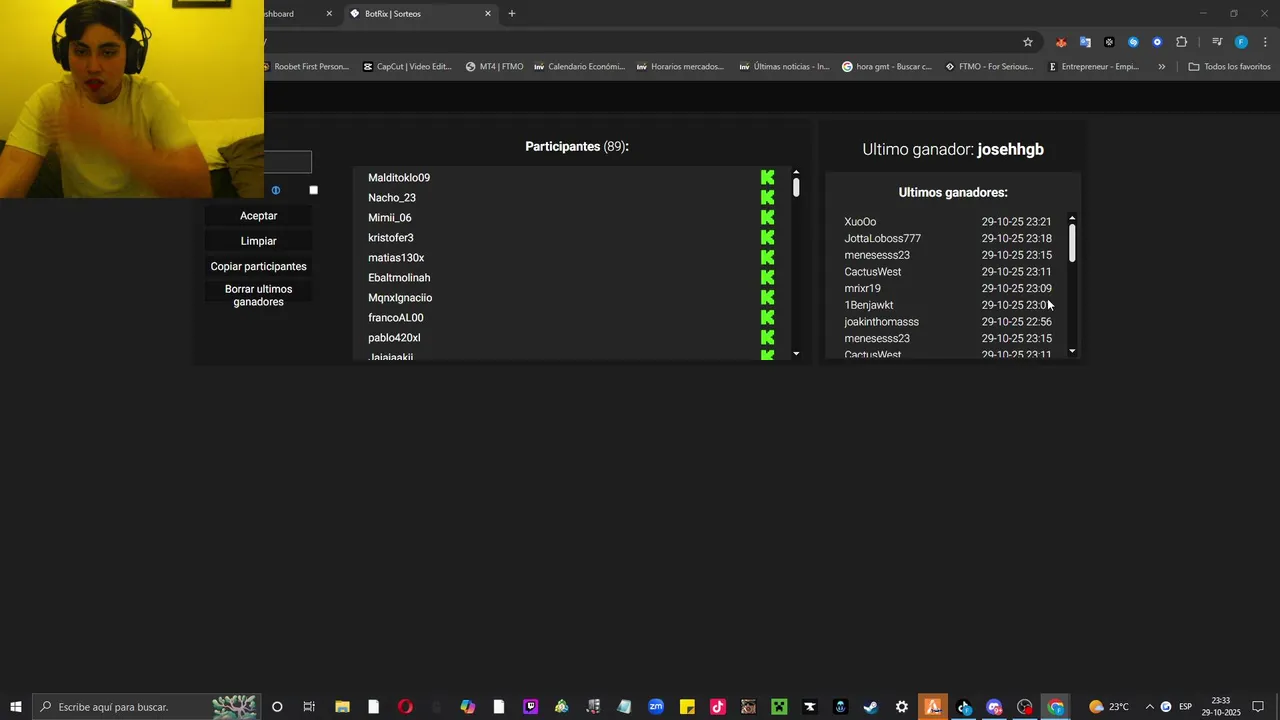The image size is (1280, 720).
Task: Open the Todos los favoritos folder
Action: [x=1229, y=67]
